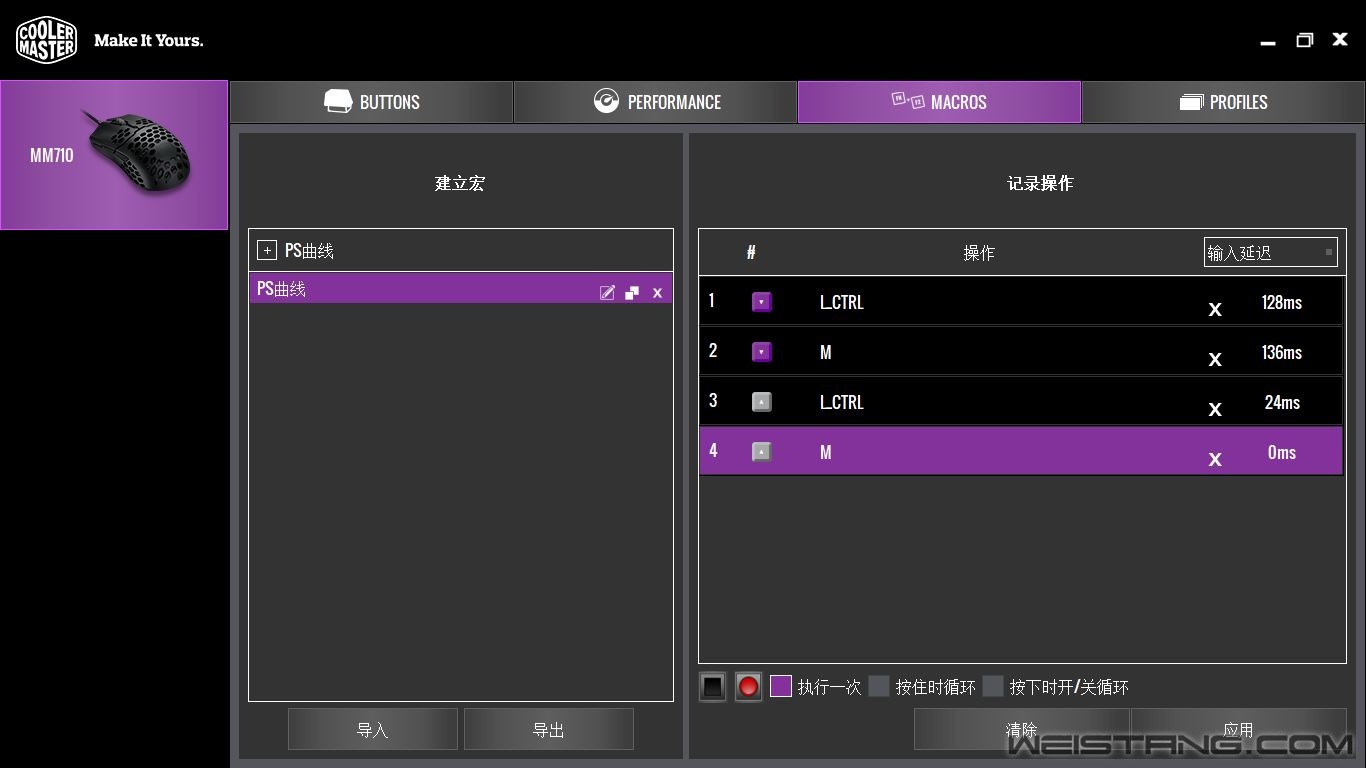Start recording with red record button

coord(748,687)
